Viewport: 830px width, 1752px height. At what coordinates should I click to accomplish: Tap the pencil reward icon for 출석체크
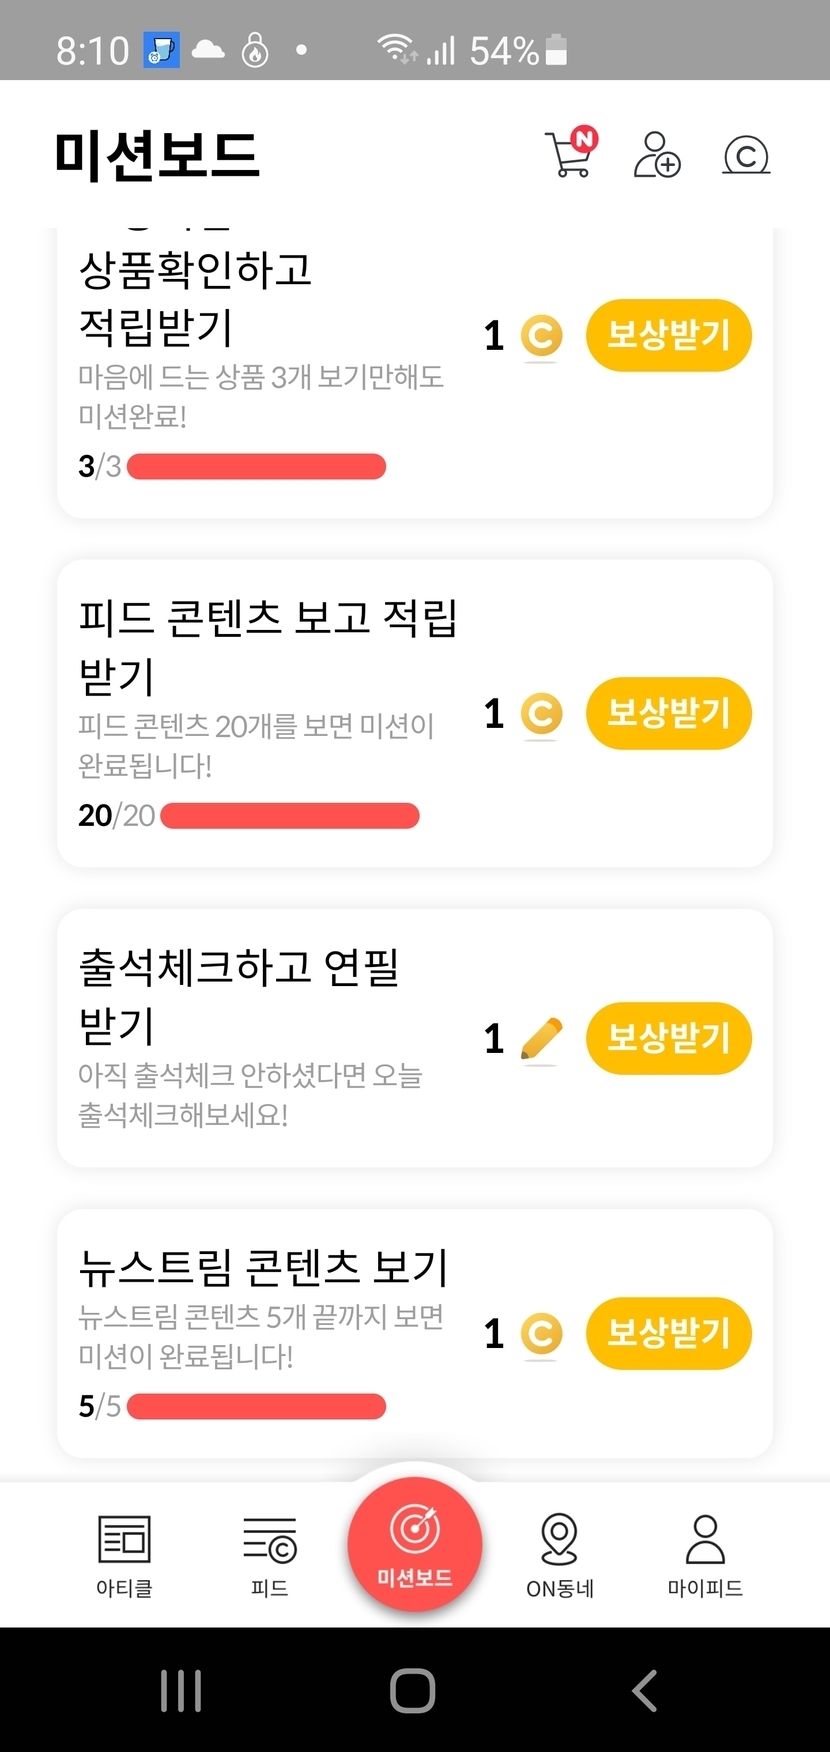541,1038
